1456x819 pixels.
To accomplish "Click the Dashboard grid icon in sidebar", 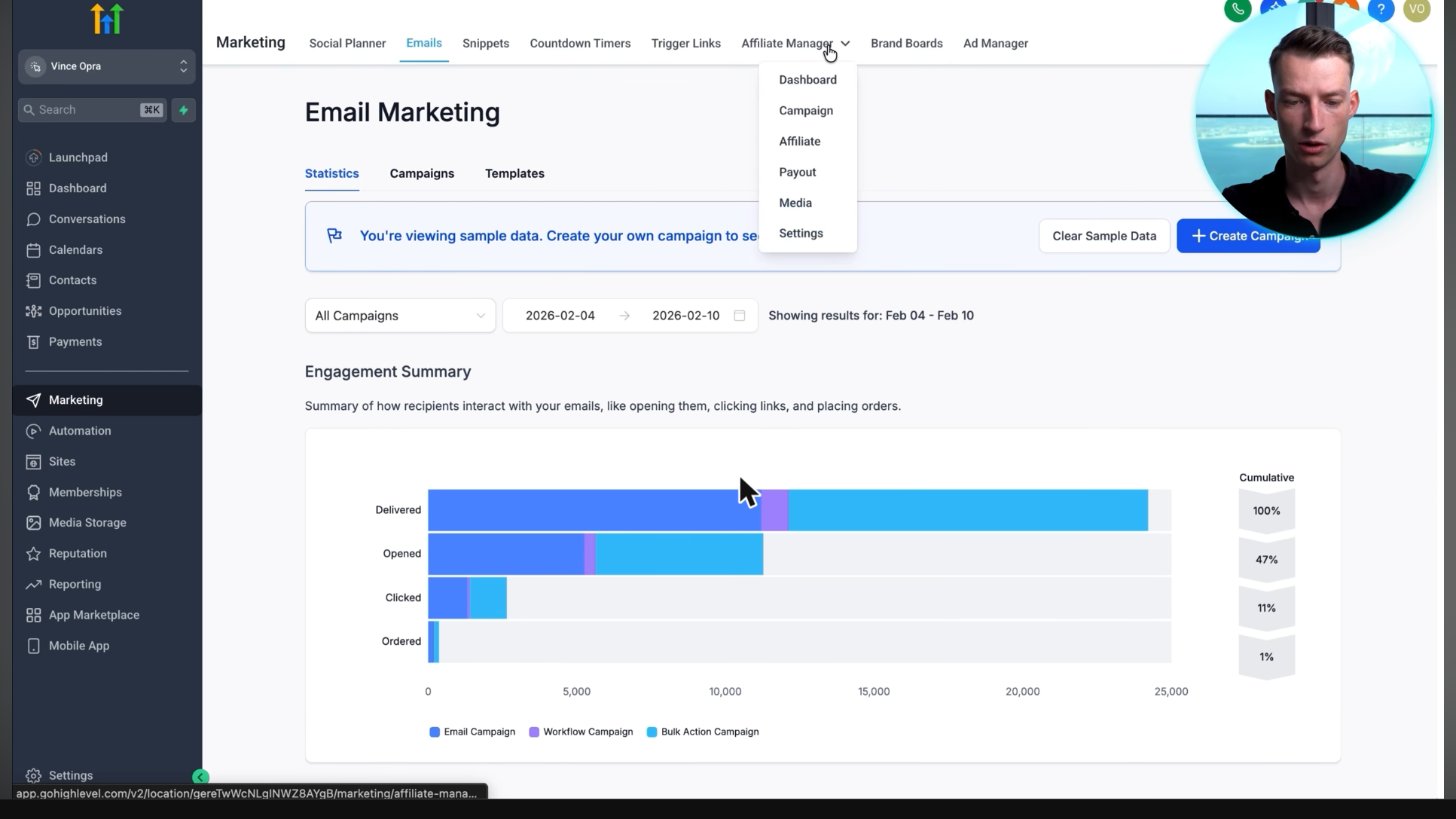I will [x=33, y=189].
